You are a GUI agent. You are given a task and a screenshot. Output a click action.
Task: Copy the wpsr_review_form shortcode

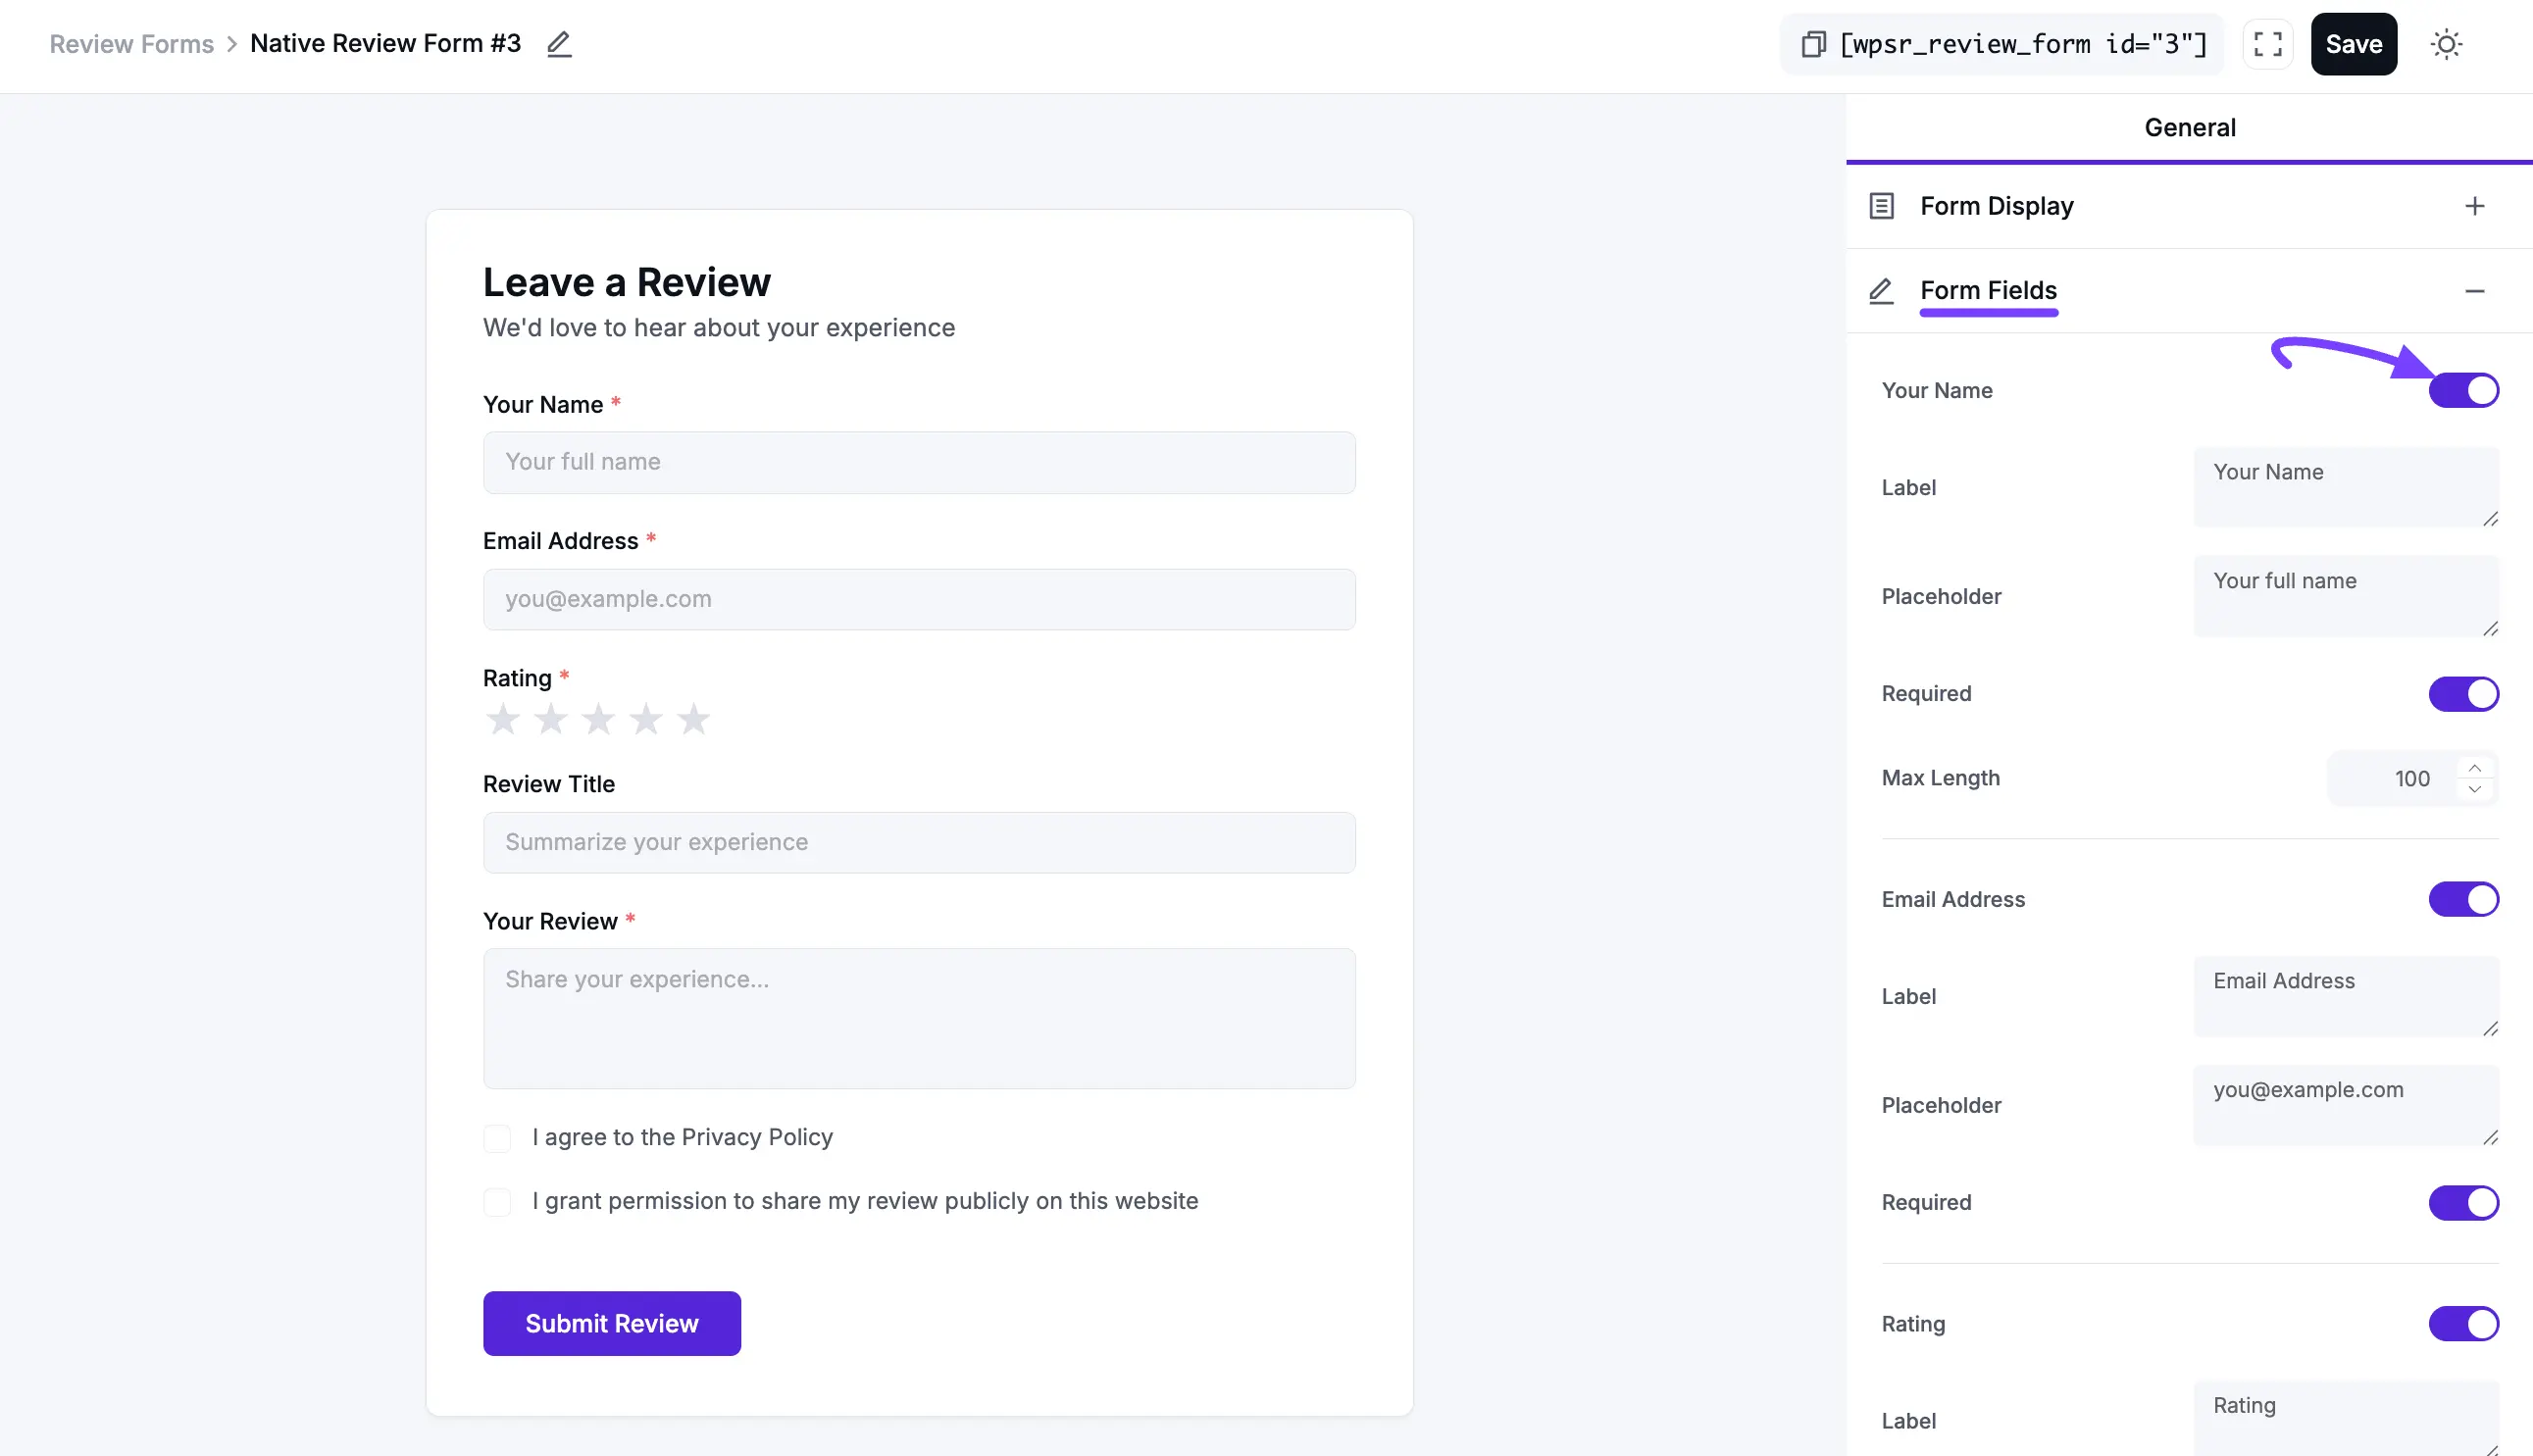(1813, 44)
